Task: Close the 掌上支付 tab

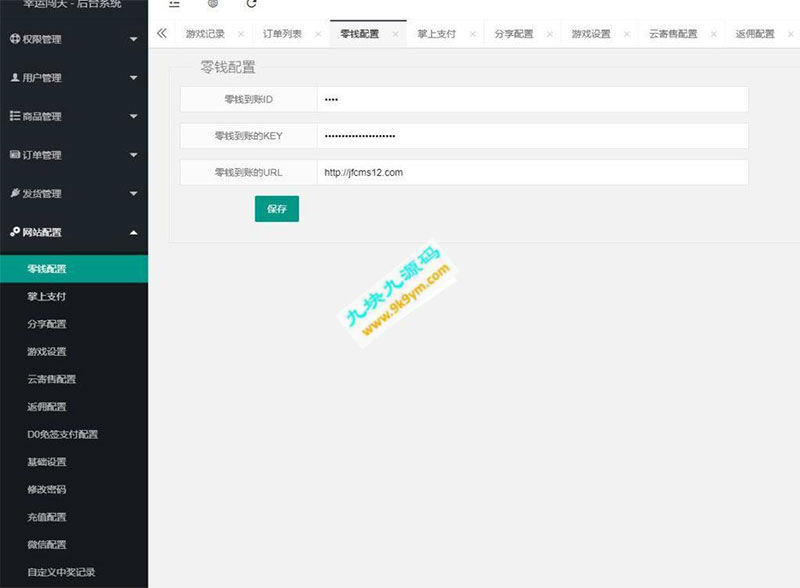Action: pyautogui.click(x=472, y=34)
